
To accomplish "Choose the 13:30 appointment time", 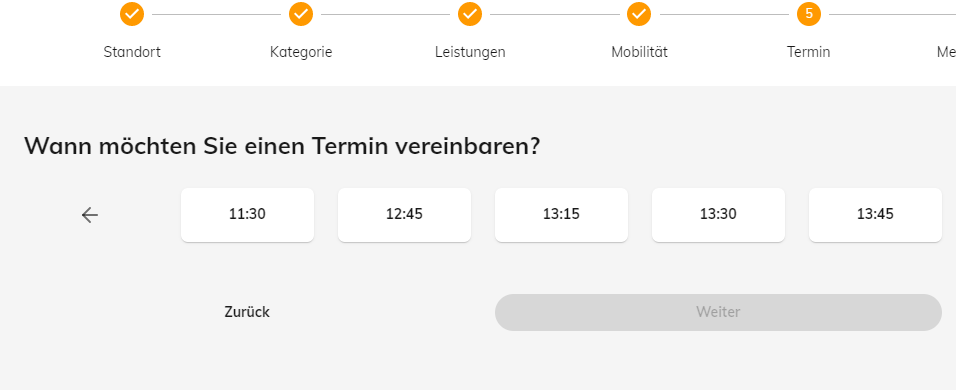I will (x=718, y=214).
